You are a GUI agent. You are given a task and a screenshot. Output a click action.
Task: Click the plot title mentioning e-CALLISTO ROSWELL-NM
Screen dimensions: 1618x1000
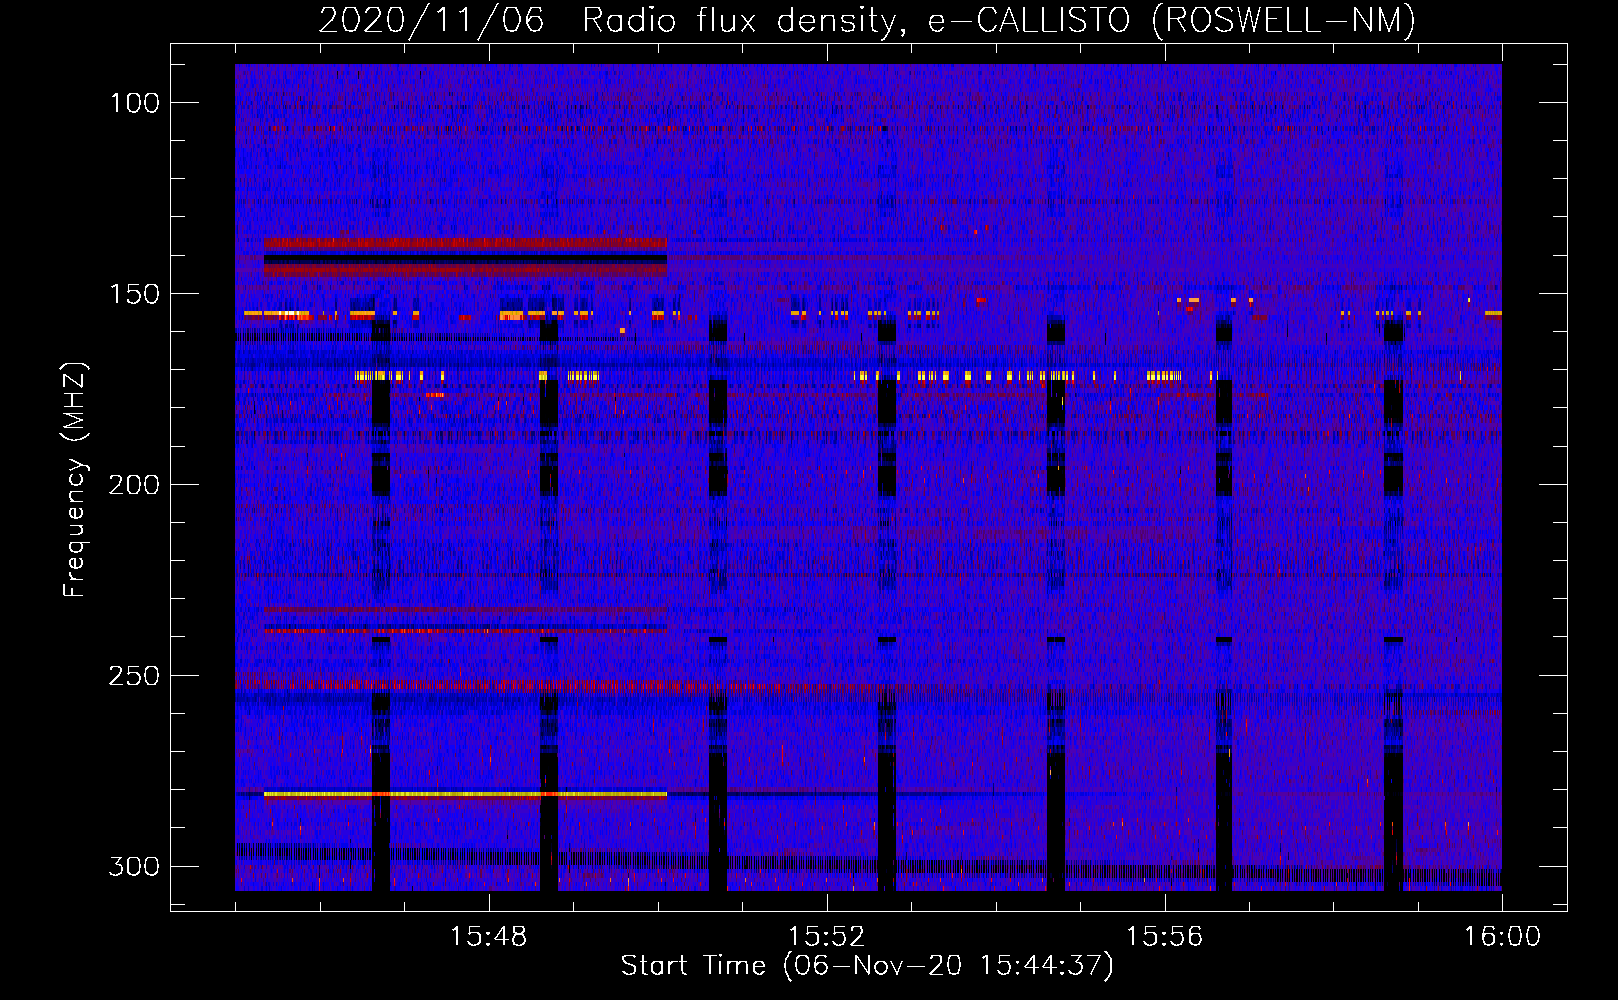pos(867,20)
